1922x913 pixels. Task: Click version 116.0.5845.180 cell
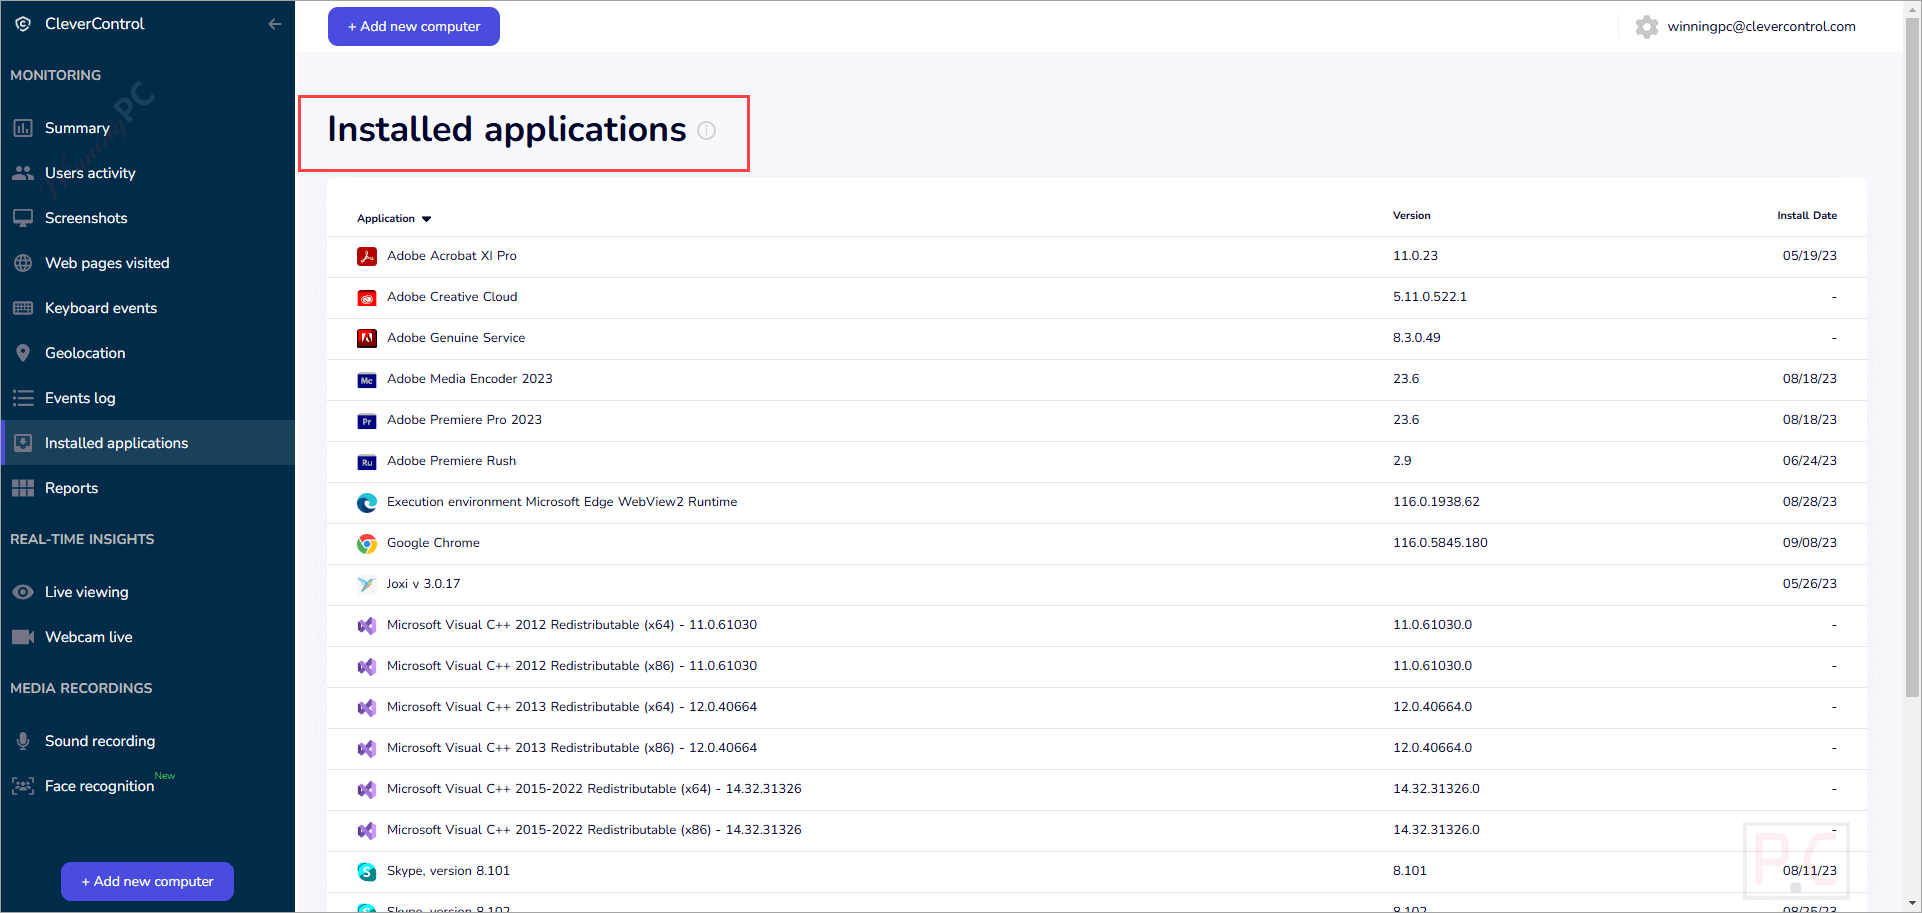click(1440, 543)
